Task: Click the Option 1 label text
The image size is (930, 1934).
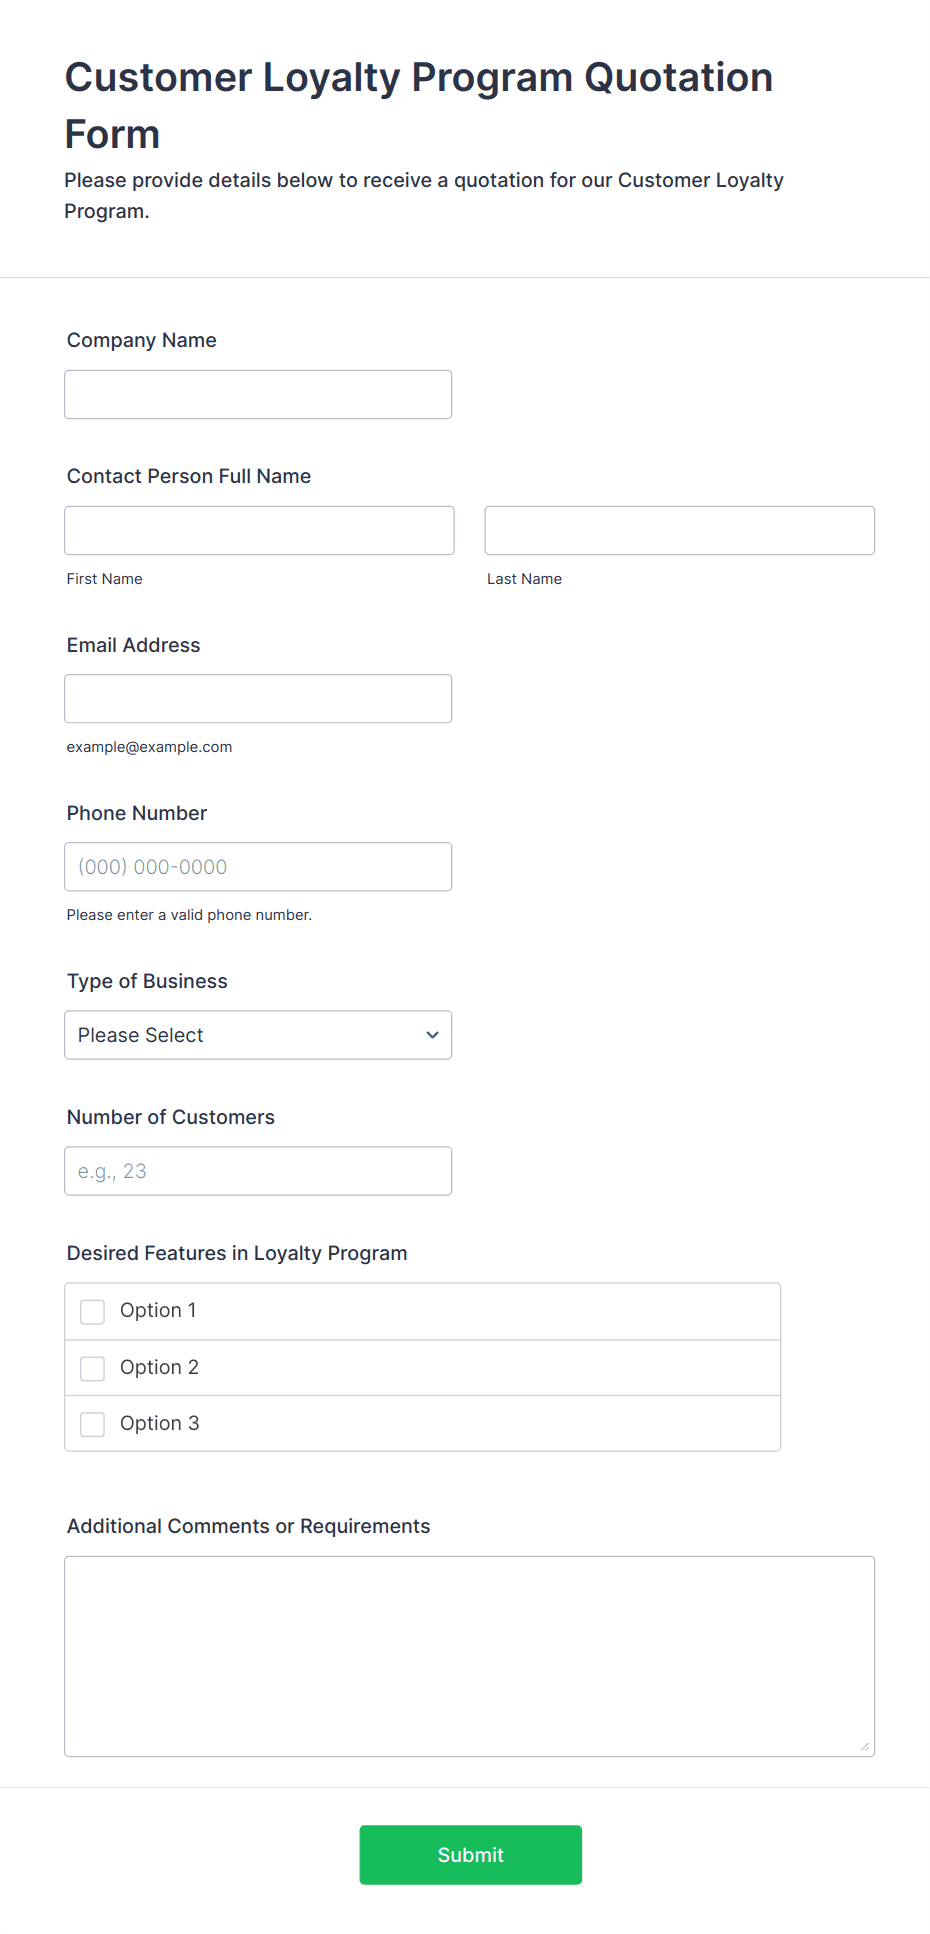Action: point(158,1311)
